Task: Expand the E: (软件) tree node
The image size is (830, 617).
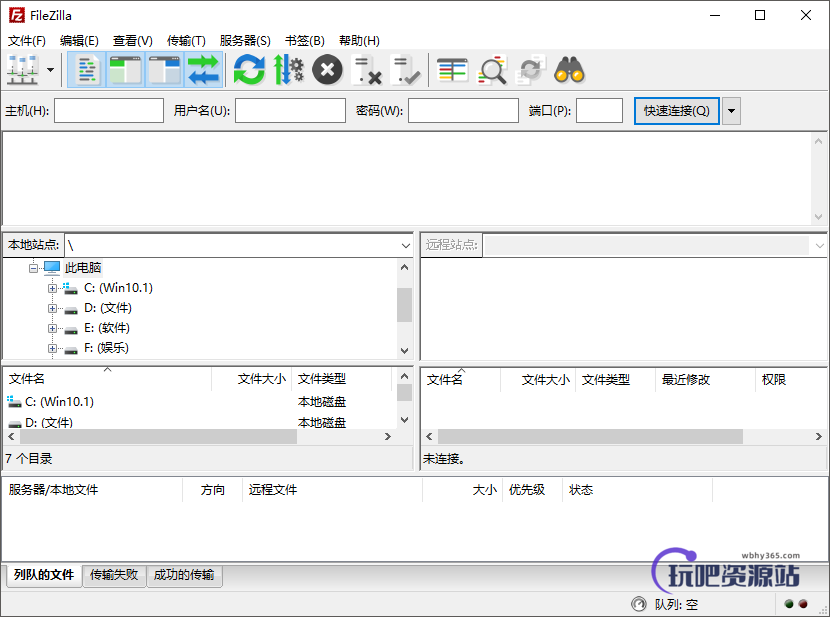Action: [52, 329]
